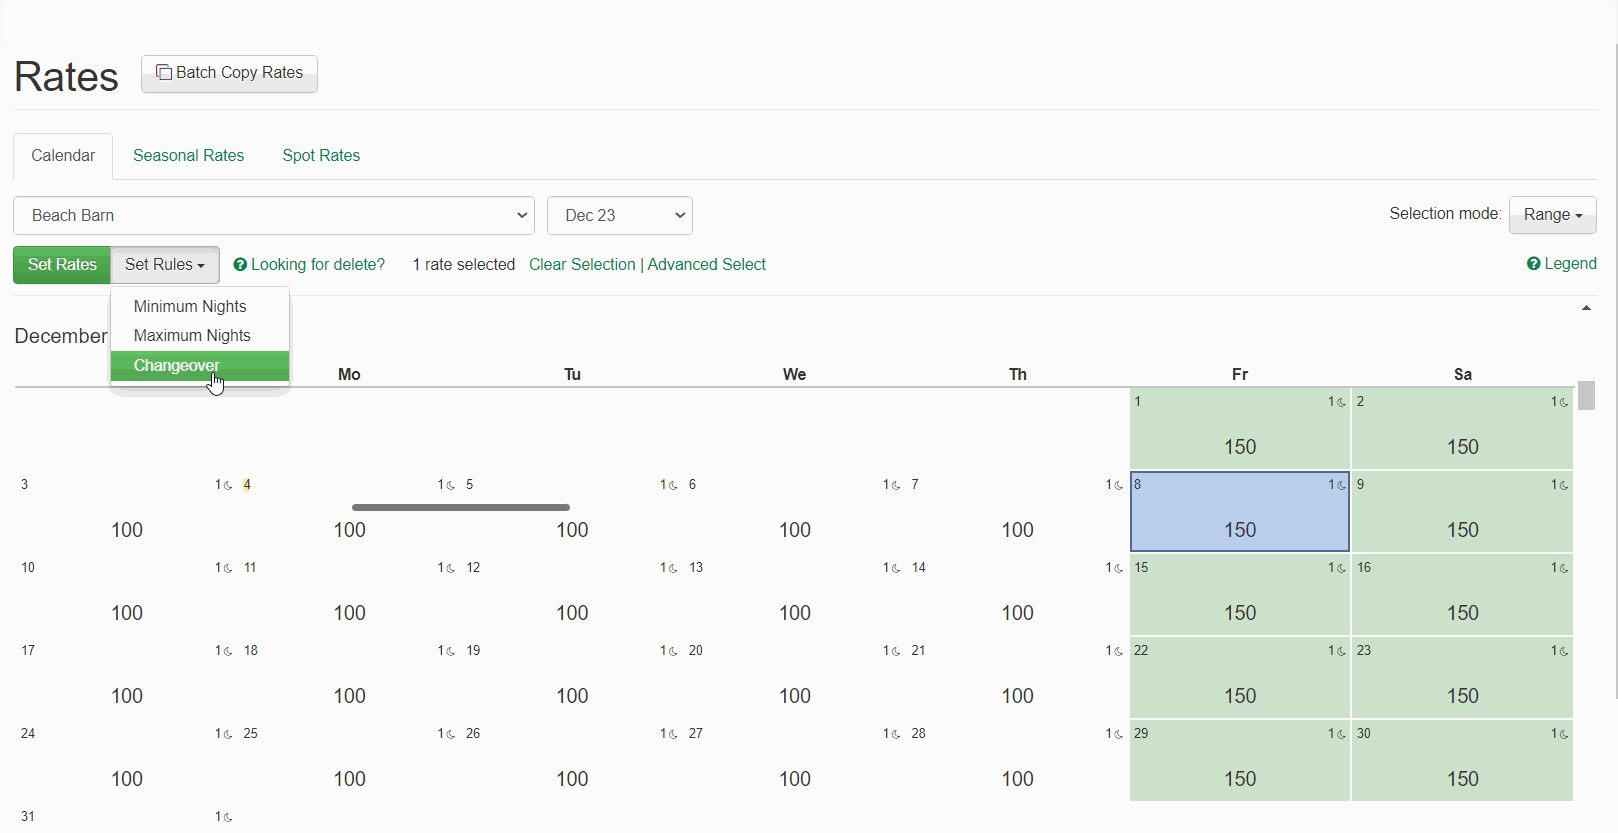1618x833 pixels.
Task: Click the Looking for delete help icon
Action: (240, 265)
